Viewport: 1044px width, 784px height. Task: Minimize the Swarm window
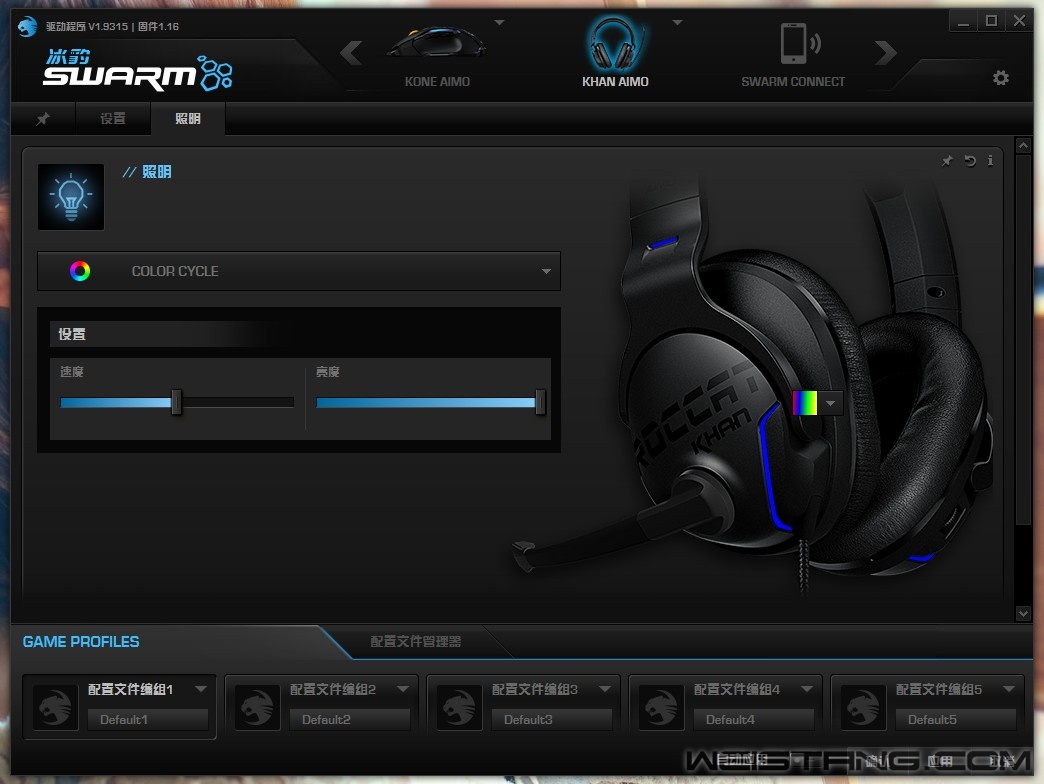click(963, 21)
